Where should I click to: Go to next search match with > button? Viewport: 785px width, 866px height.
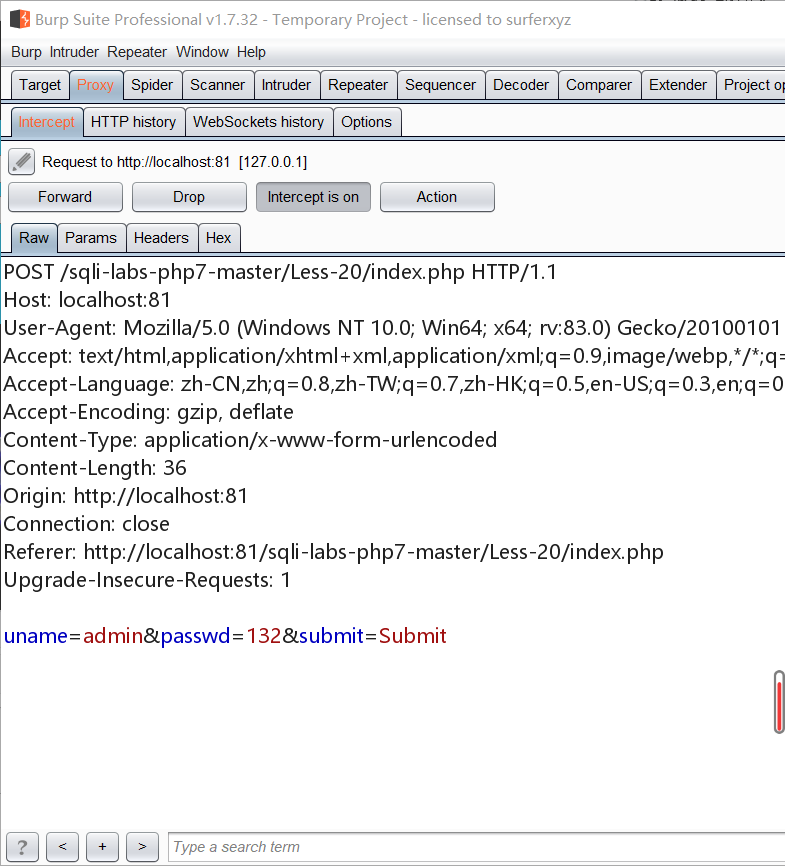[x=143, y=847]
